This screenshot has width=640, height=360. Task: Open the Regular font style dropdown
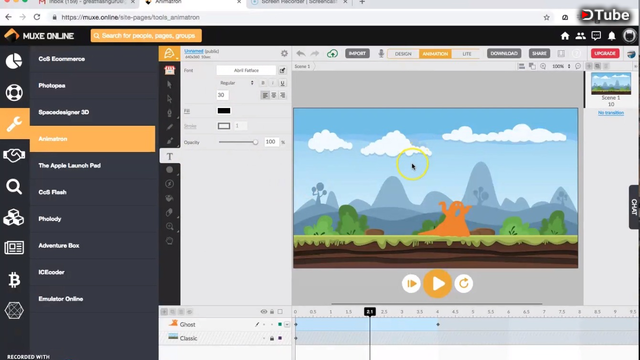[x=236, y=83]
